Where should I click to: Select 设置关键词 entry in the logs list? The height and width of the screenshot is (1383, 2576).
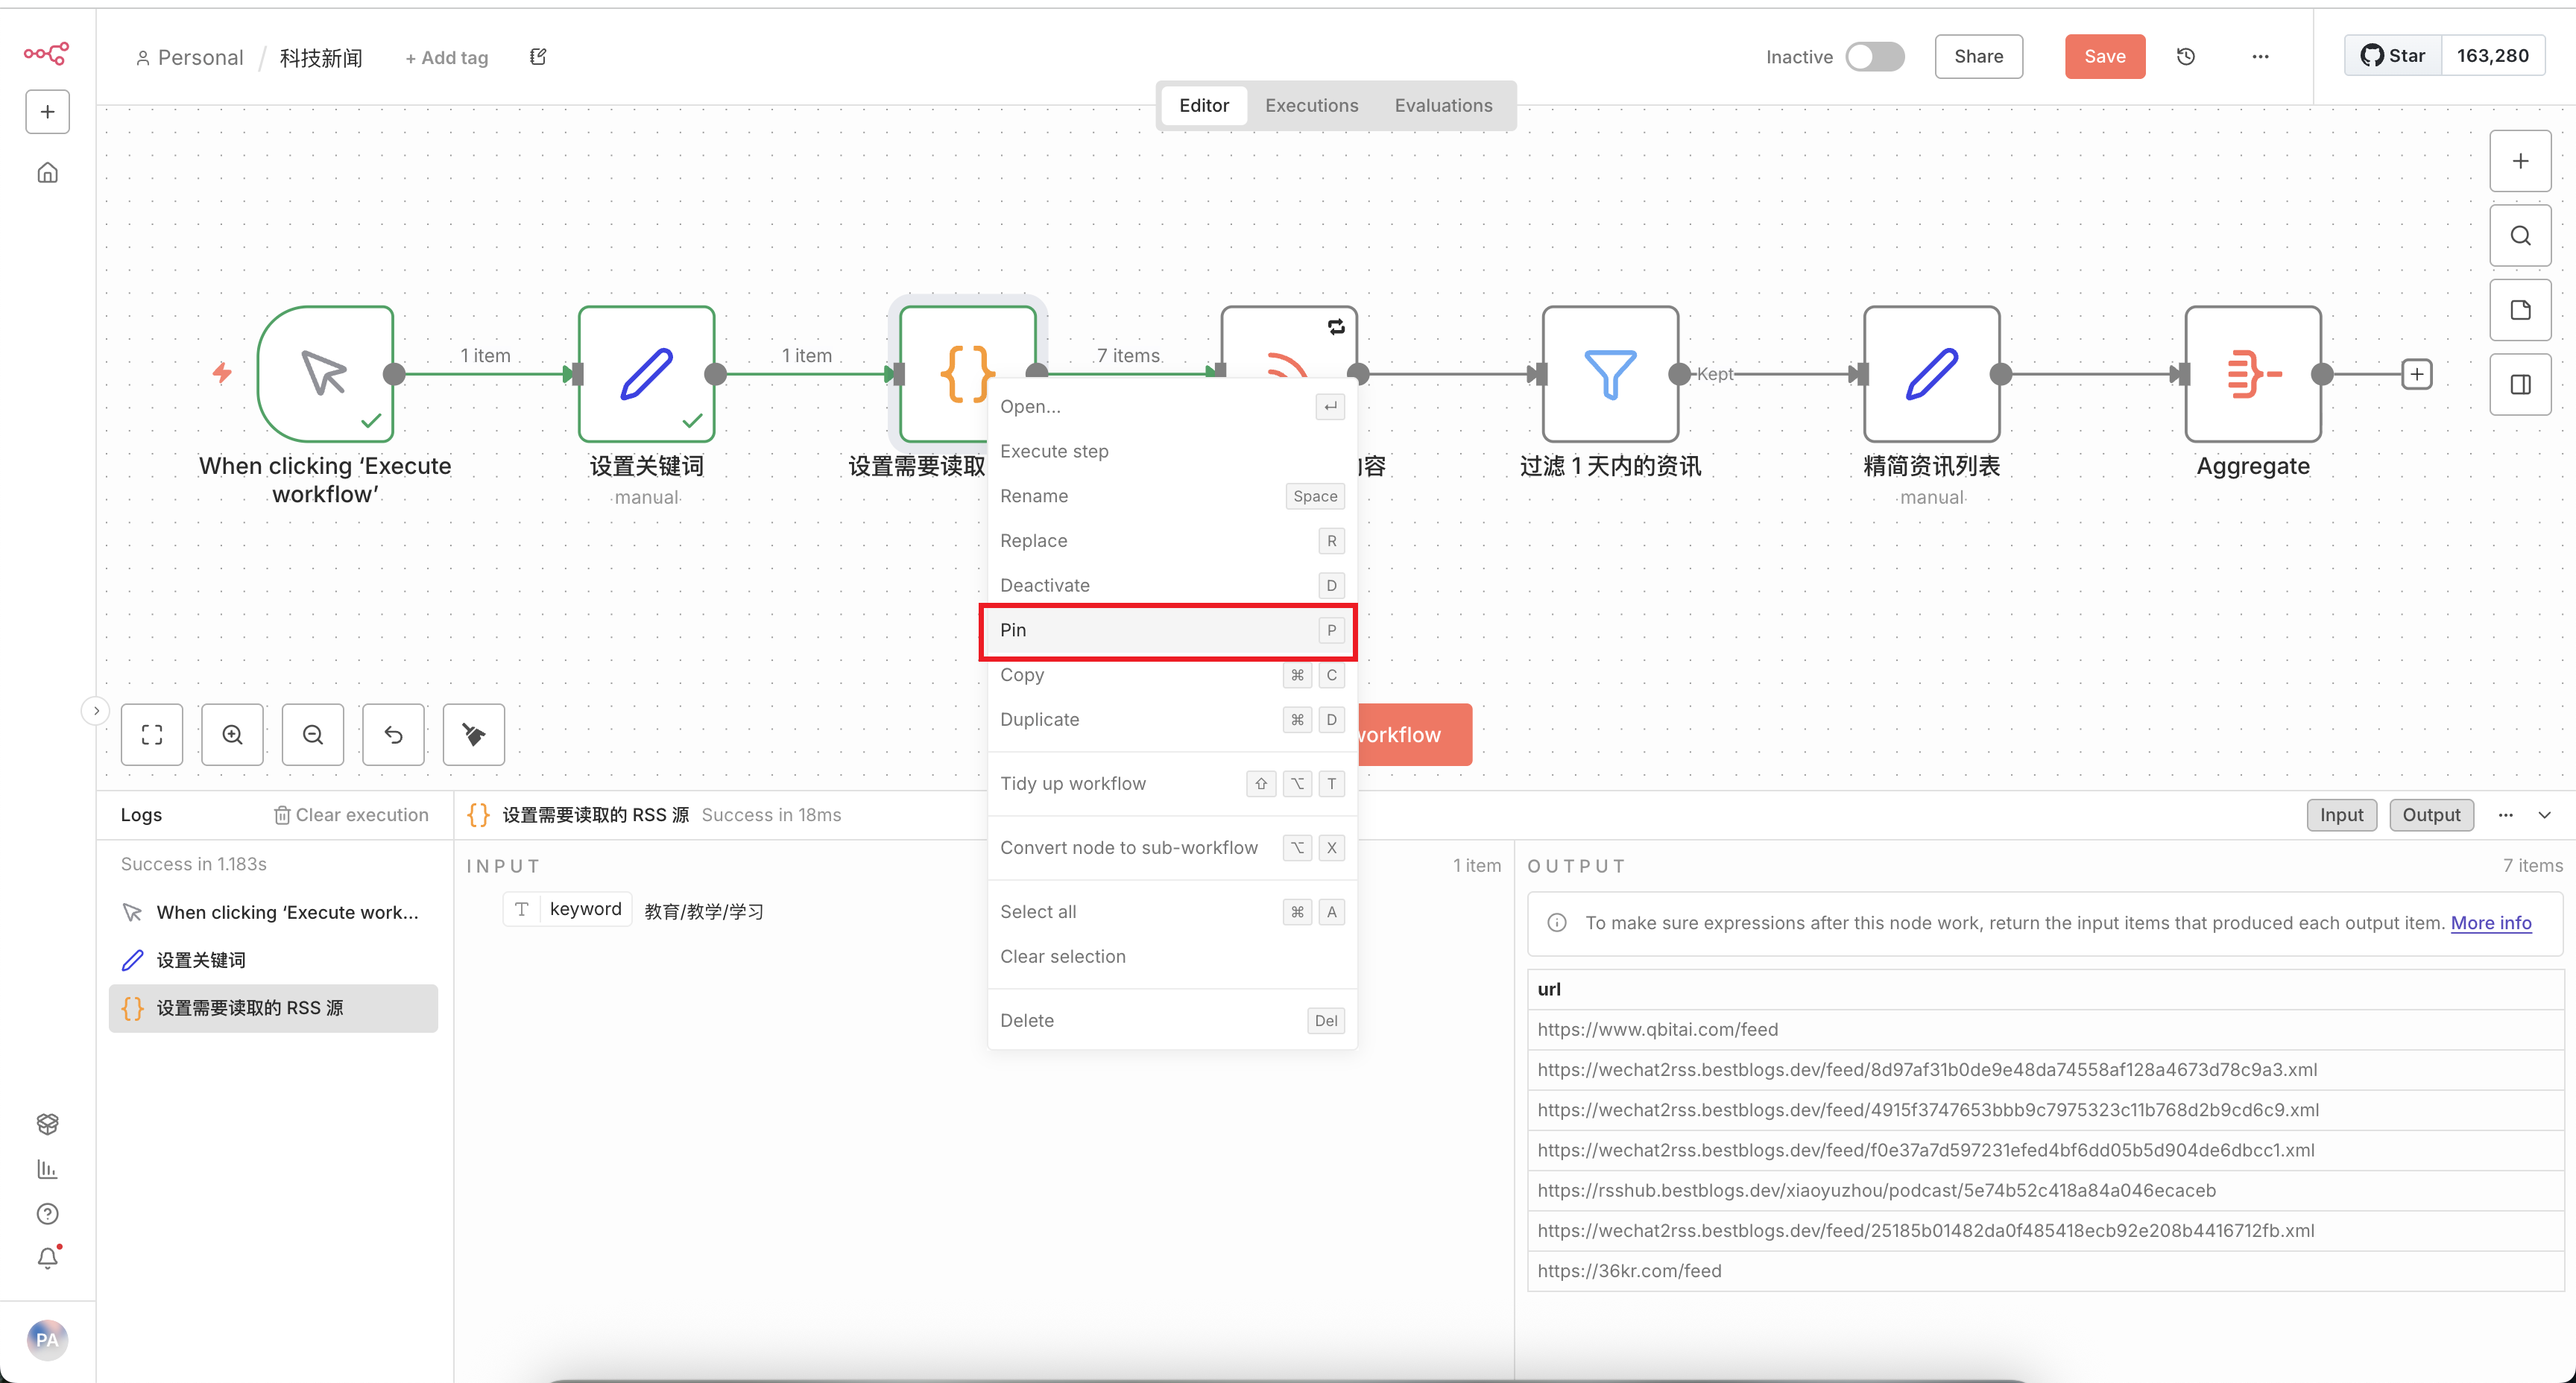pos(201,960)
